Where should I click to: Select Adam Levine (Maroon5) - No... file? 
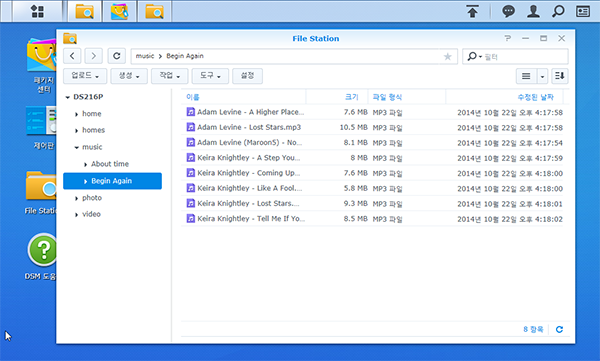coord(372,142)
